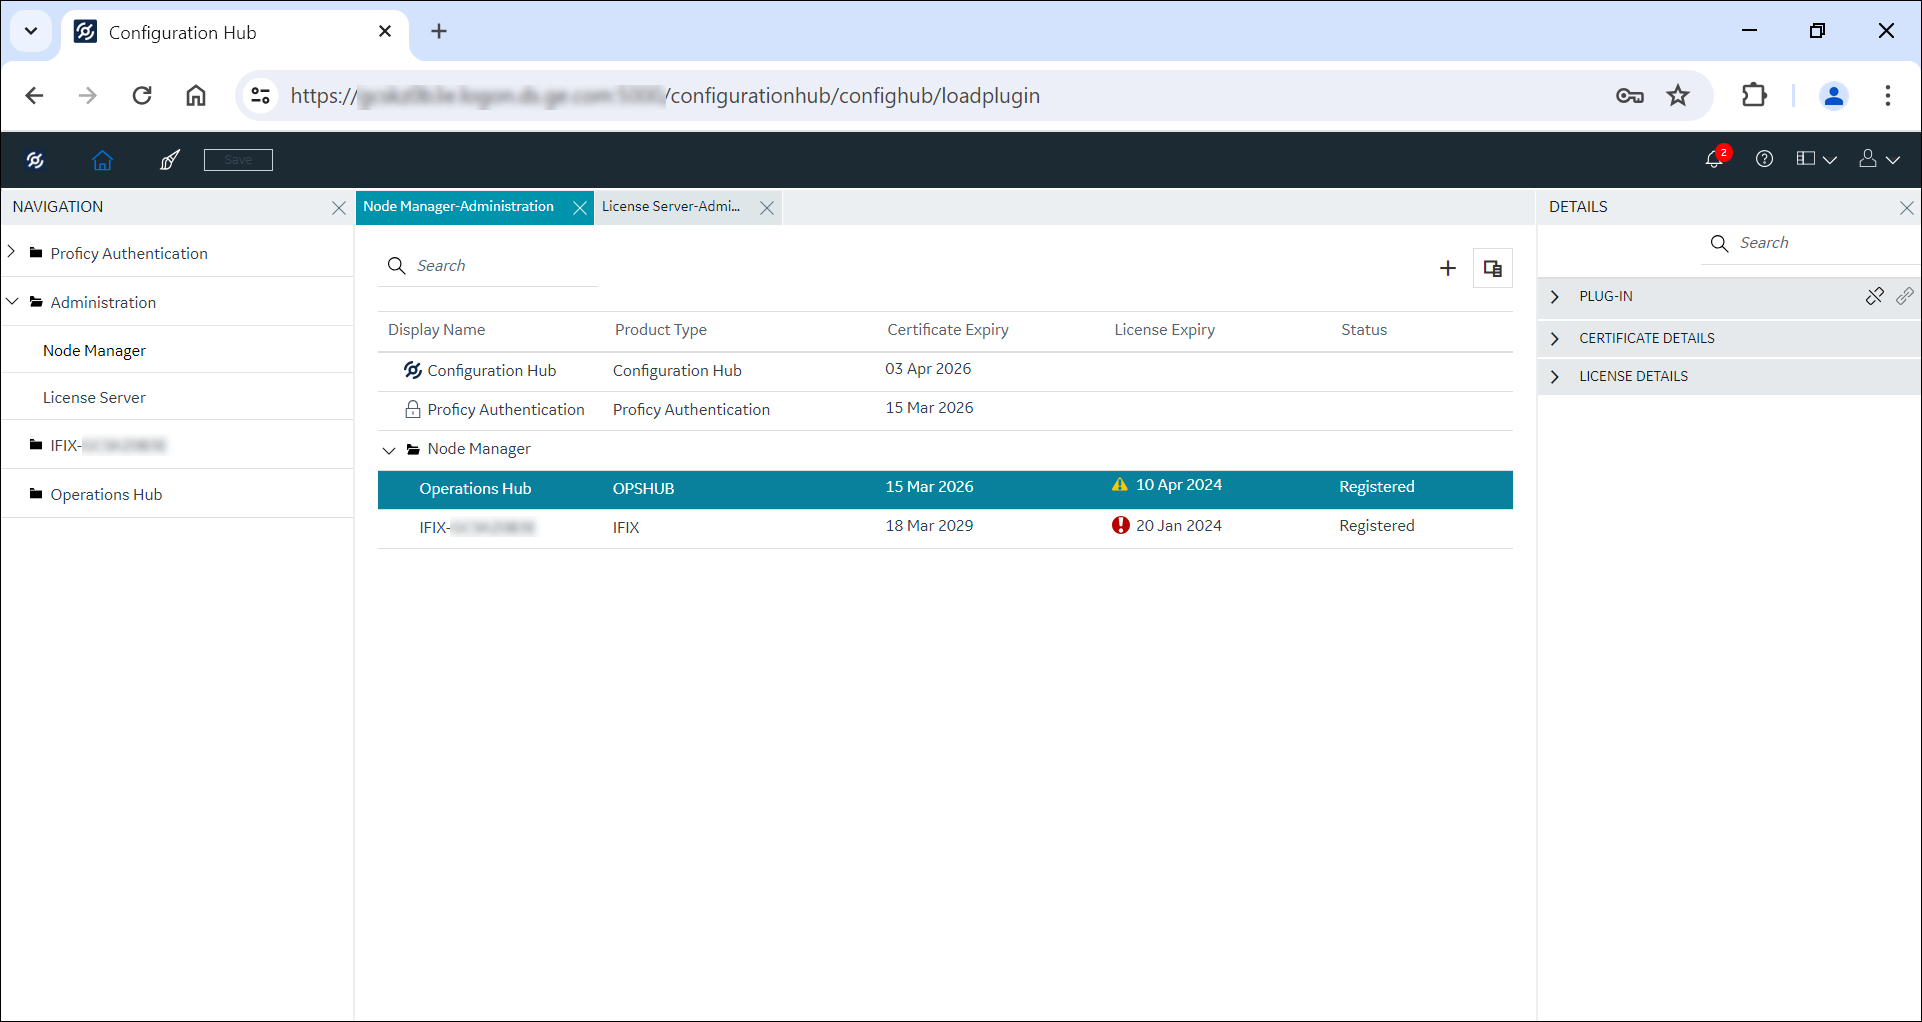
Task: Click the unlink icon in PLUG-IN header
Action: [1875, 296]
